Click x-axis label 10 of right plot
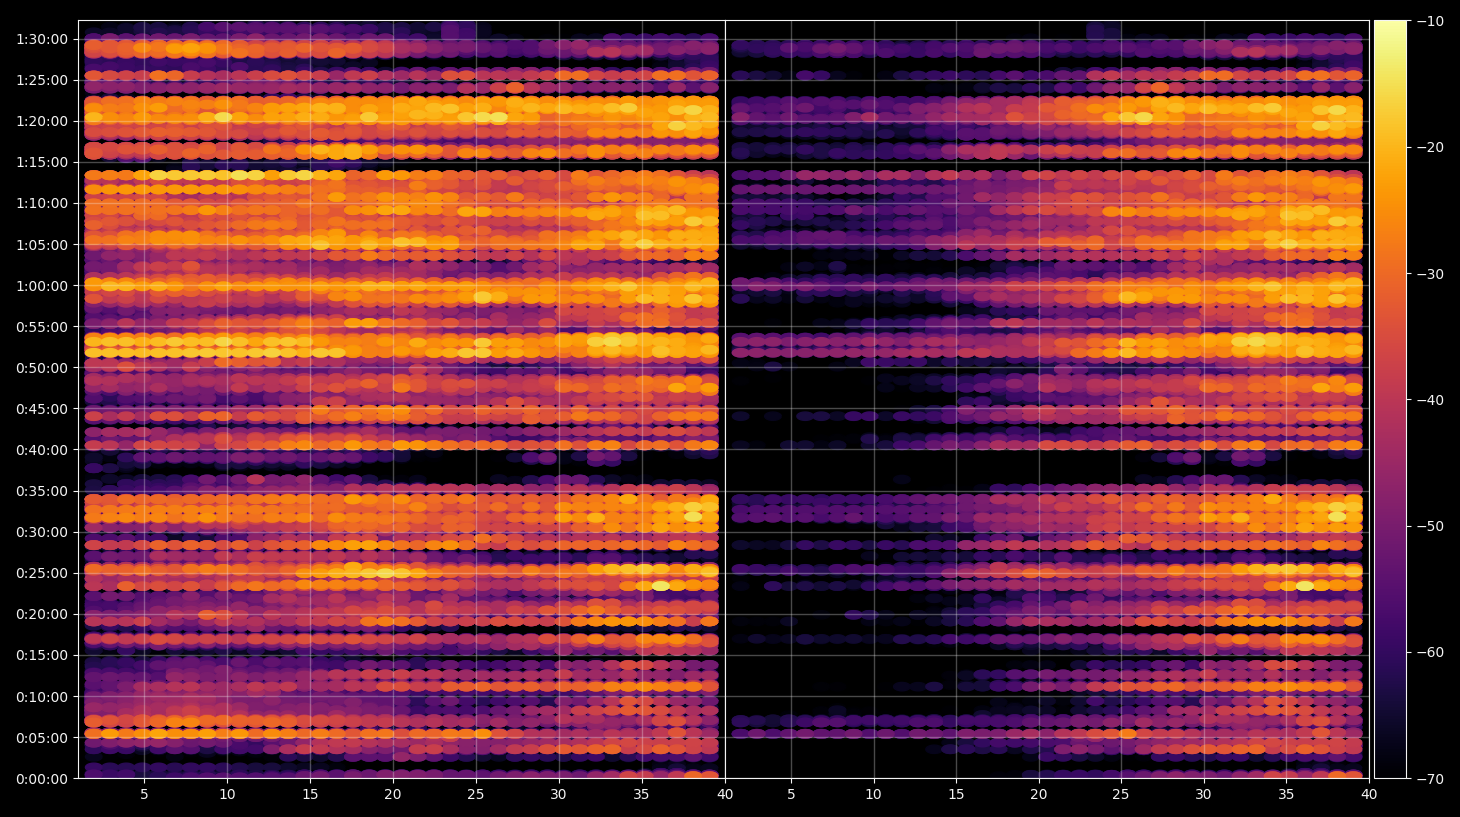1460x817 pixels. [873, 795]
